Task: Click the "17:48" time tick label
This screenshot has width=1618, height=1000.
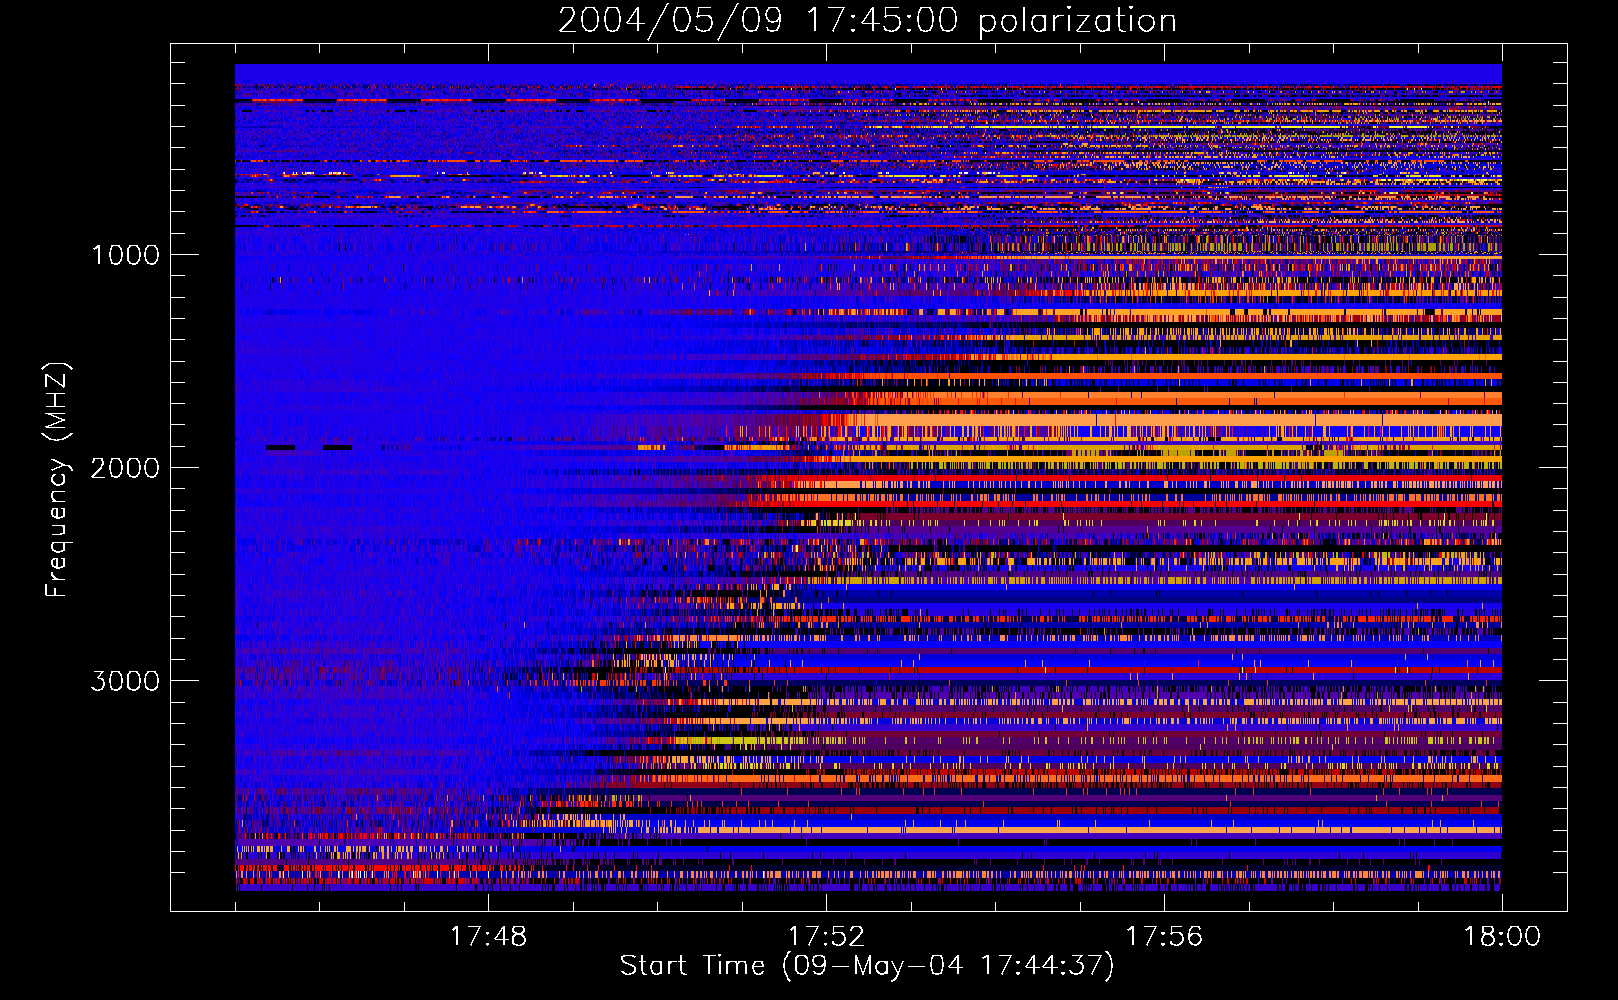Action: (x=488, y=937)
